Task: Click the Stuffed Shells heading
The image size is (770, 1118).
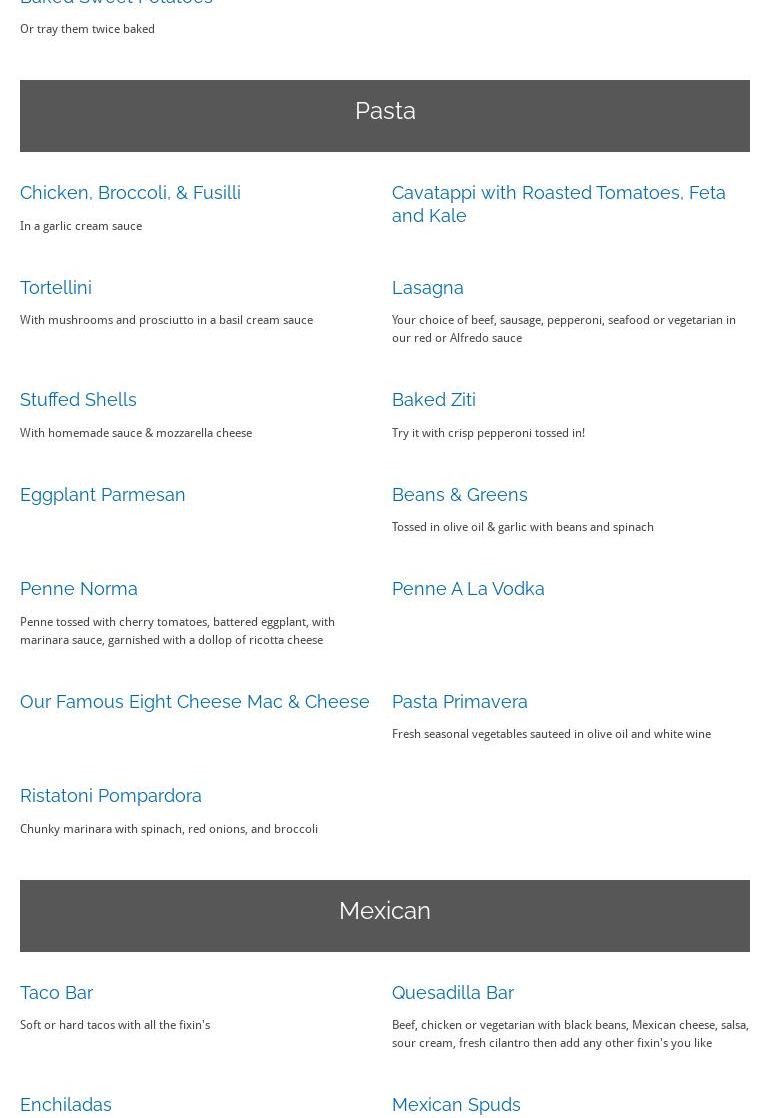Action: (x=78, y=399)
